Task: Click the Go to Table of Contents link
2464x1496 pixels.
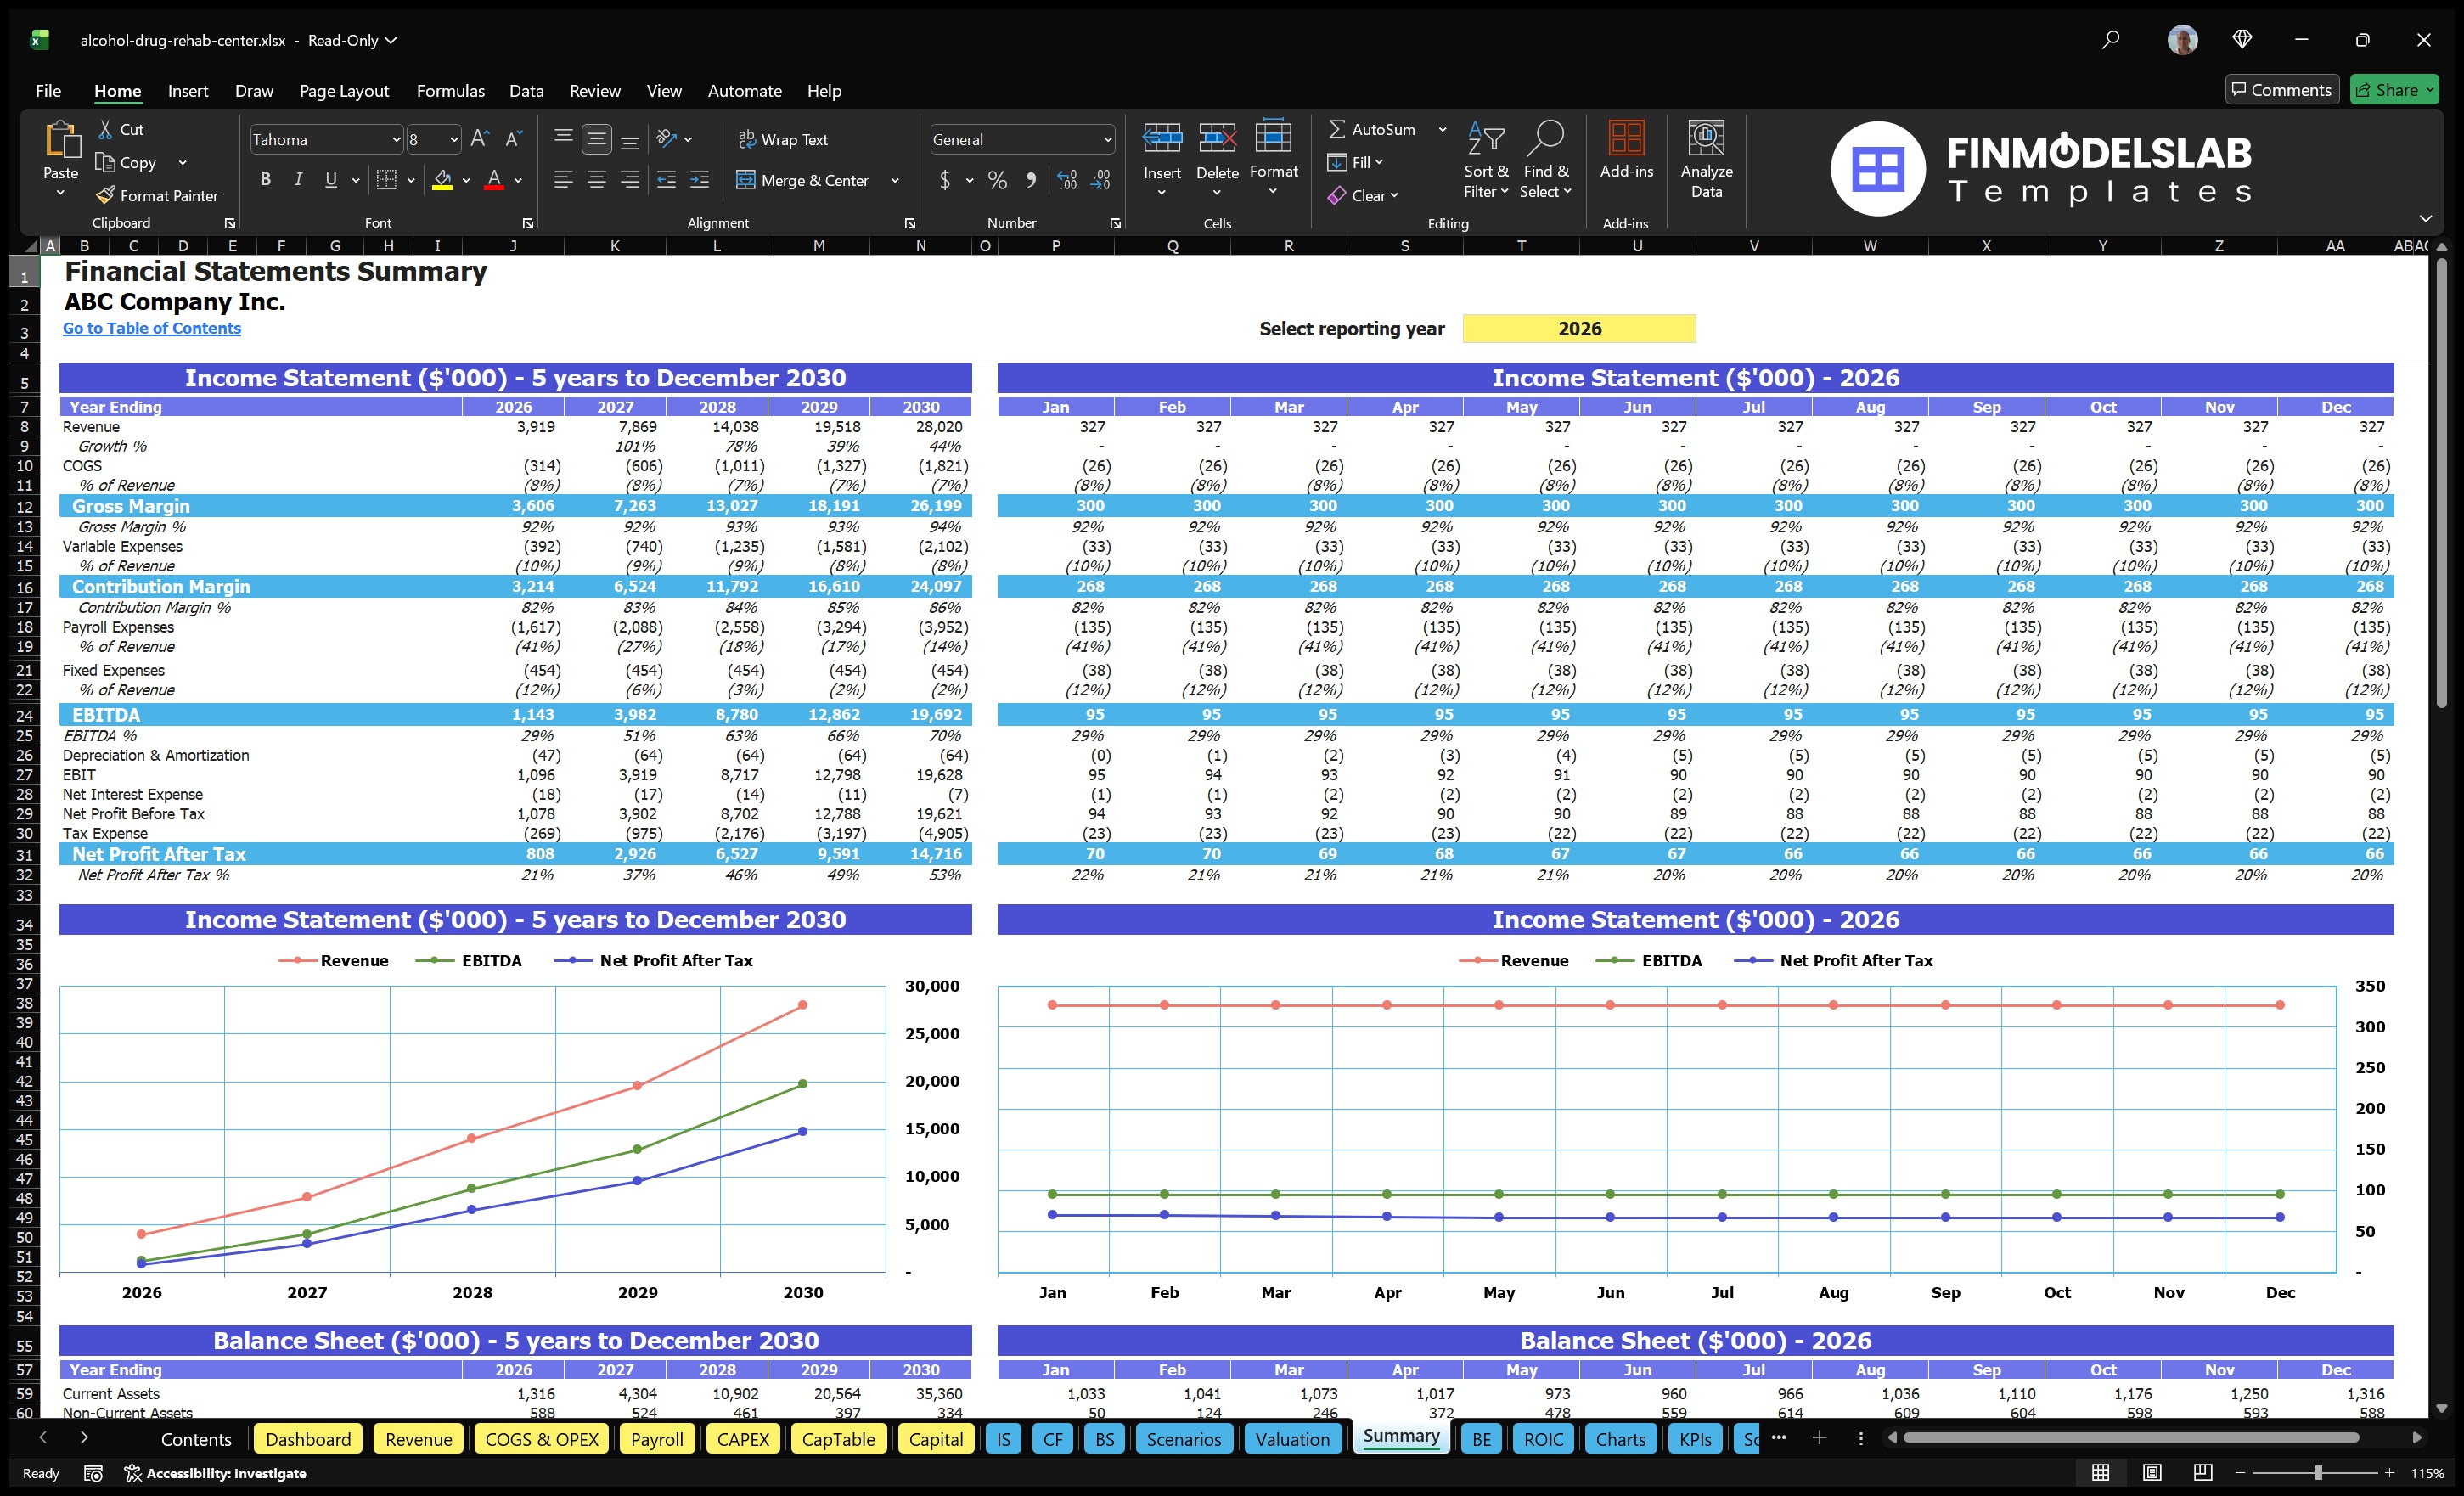Action: (152, 328)
